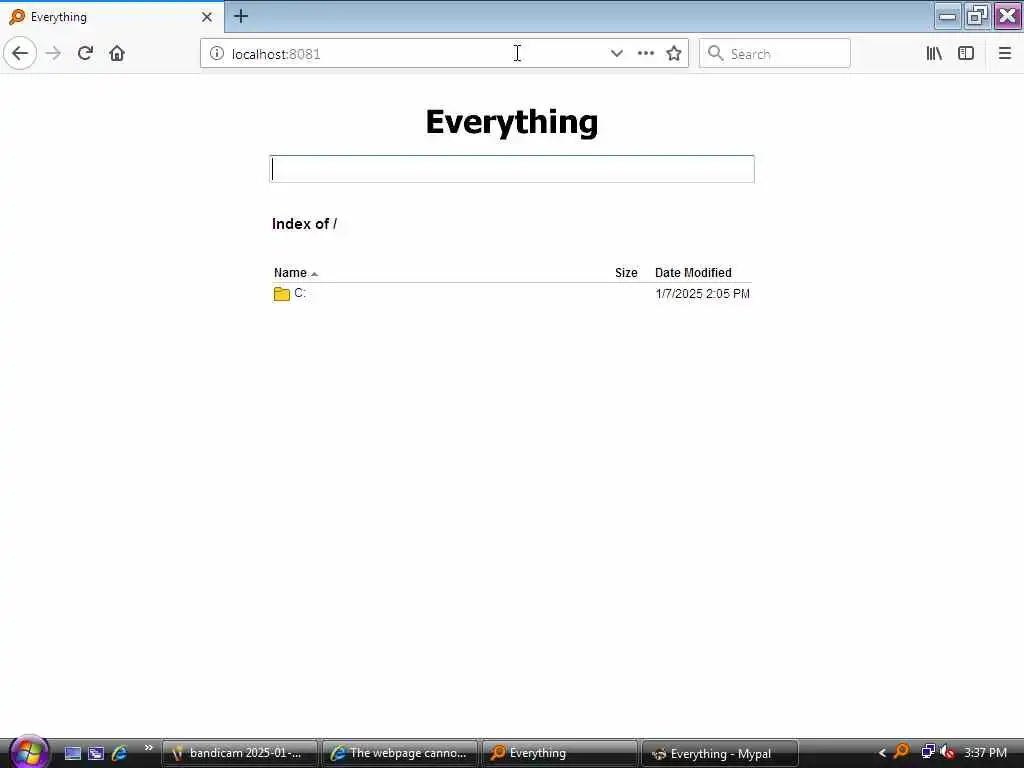The height and width of the screenshot is (768, 1024).
Task: Sort listing by Name column
Action: click(290, 273)
